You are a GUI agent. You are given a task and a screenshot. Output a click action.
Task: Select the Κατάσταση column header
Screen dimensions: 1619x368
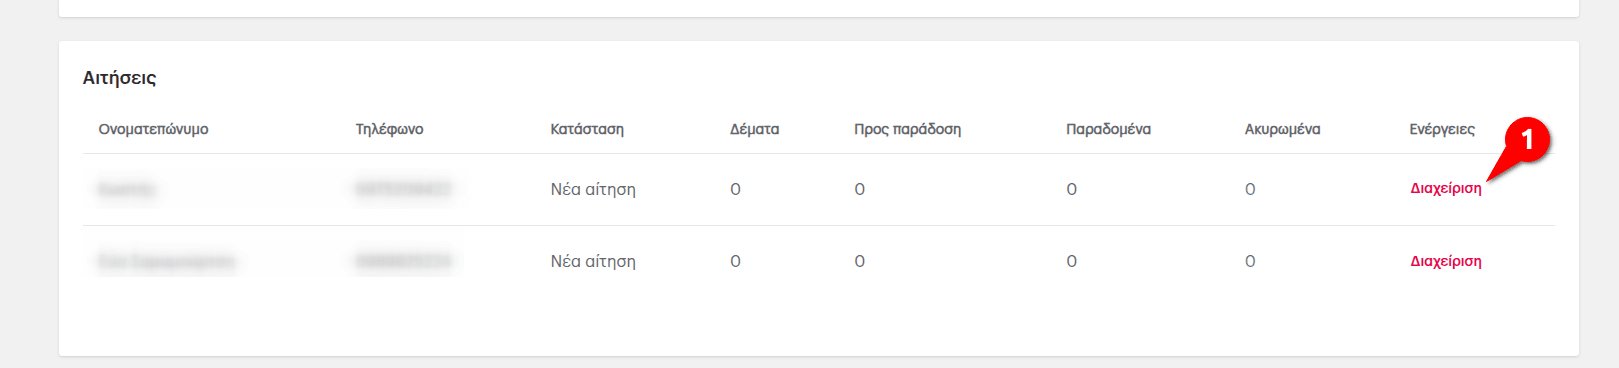pos(587,129)
